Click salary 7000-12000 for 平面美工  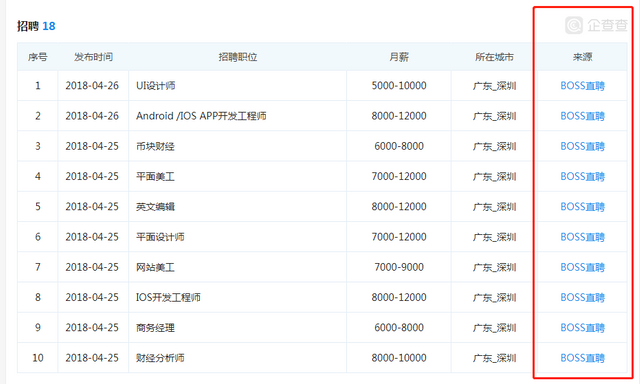pos(399,176)
